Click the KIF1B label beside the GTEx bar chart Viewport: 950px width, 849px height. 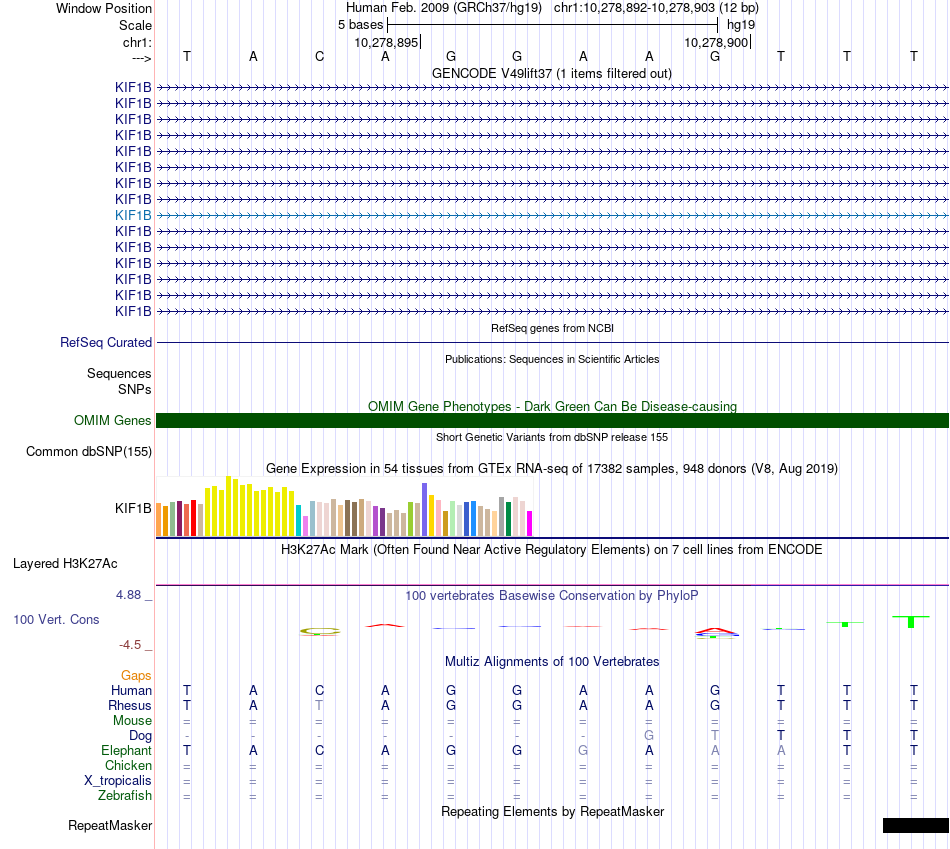tap(133, 508)
